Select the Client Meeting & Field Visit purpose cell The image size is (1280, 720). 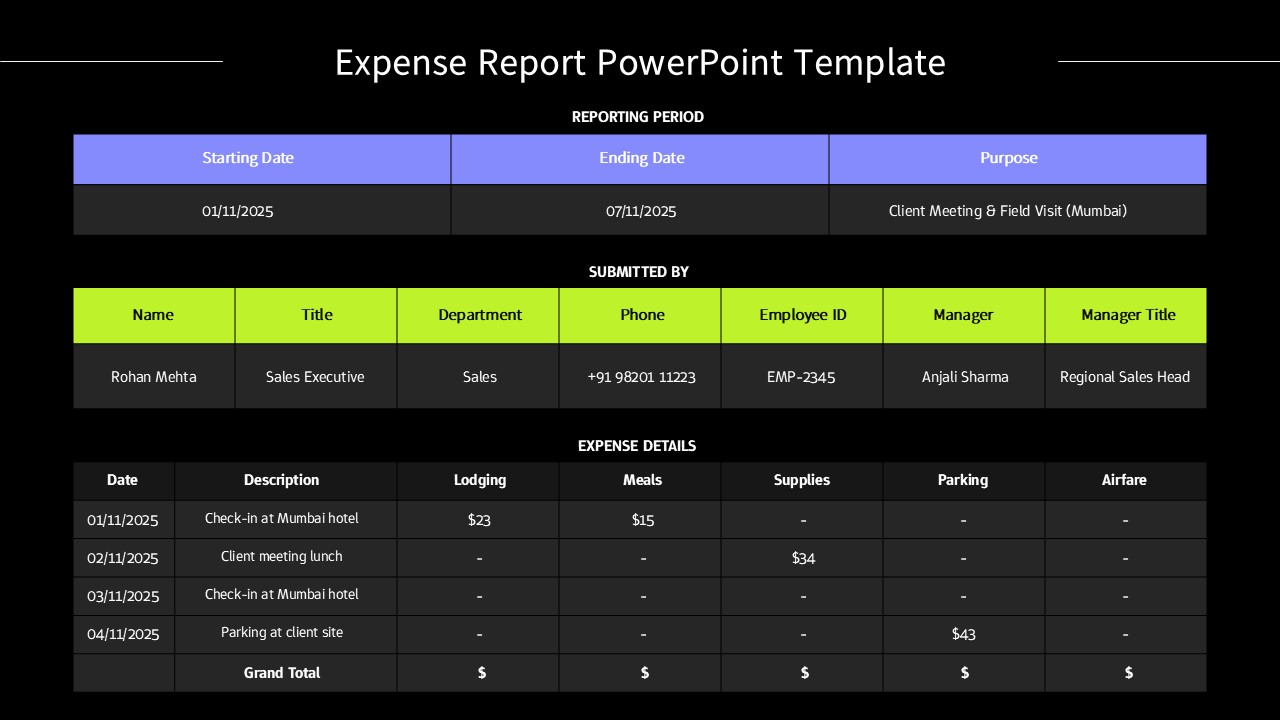click(1009, 211)
